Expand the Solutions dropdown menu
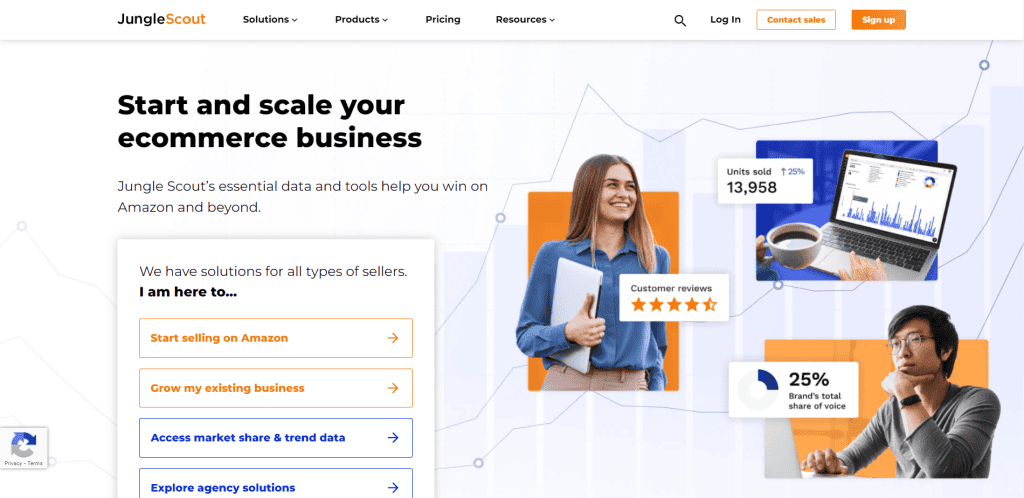The image size is (1024, 498). point(270,20)
